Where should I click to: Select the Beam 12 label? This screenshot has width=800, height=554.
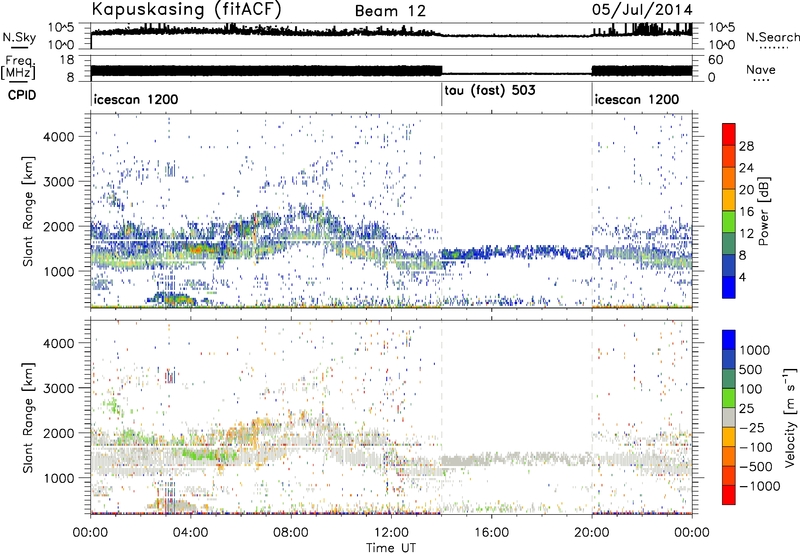(390, 11)
